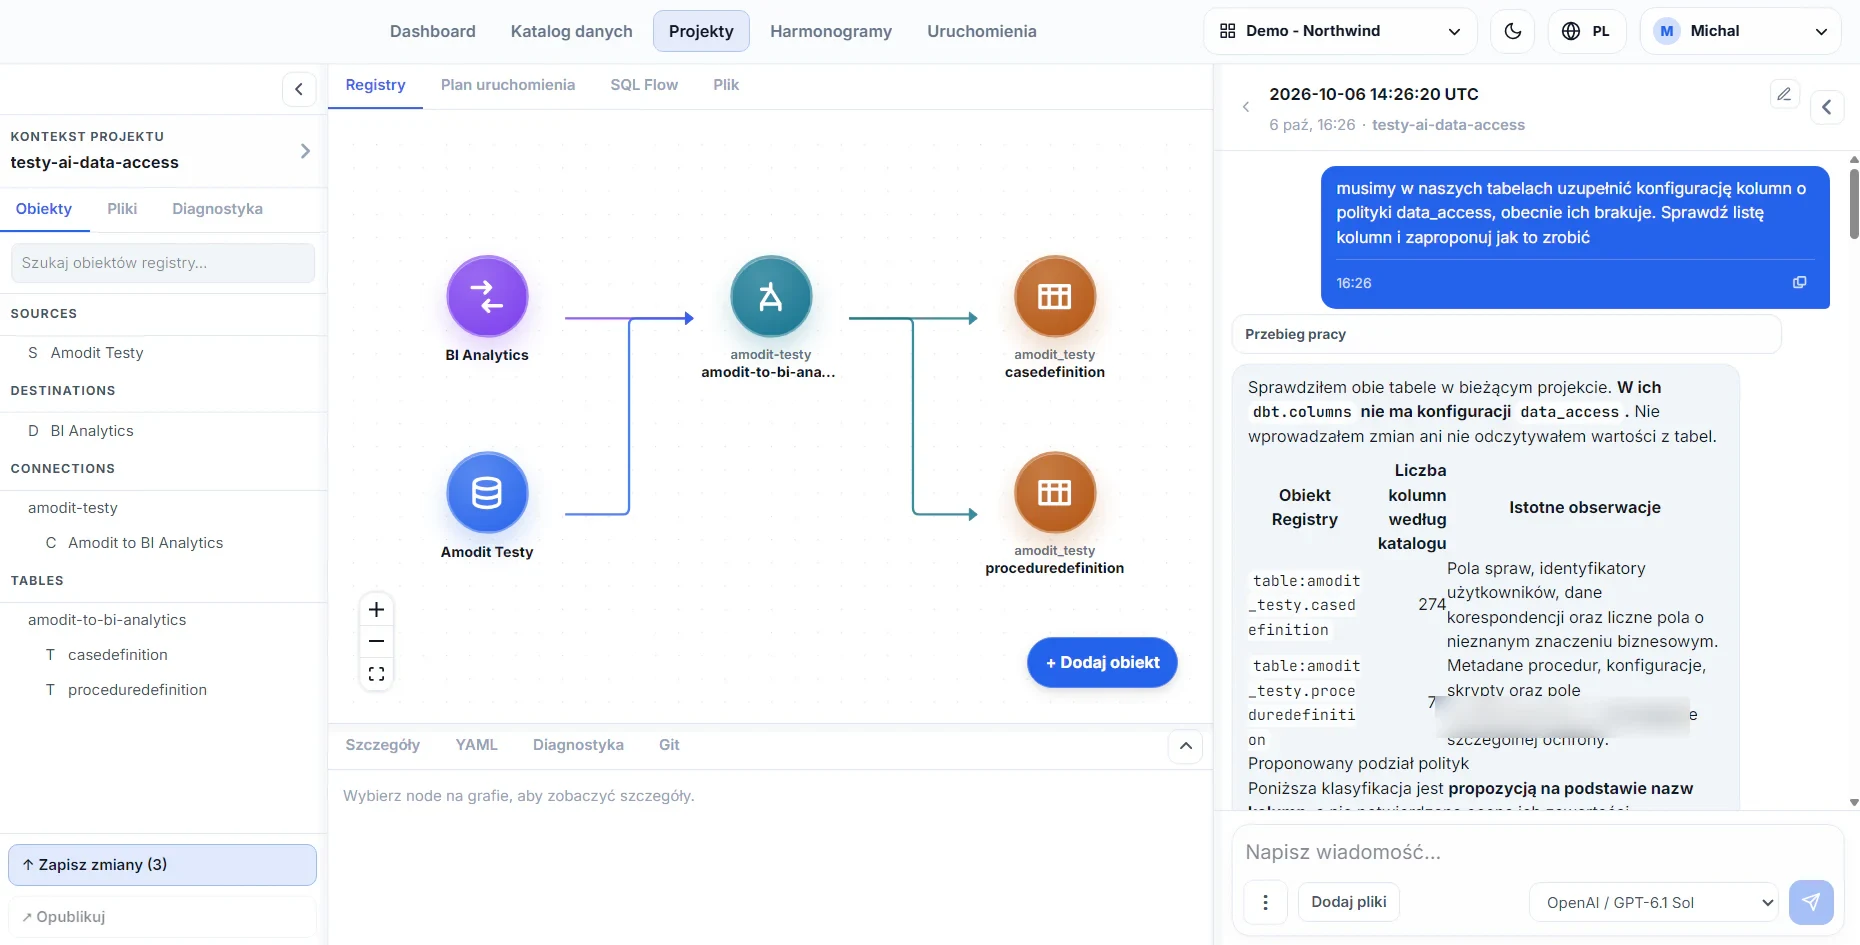Open the SQL Flow tab
The height and width of the screenshot is (945, 1860).
point(644,85)
